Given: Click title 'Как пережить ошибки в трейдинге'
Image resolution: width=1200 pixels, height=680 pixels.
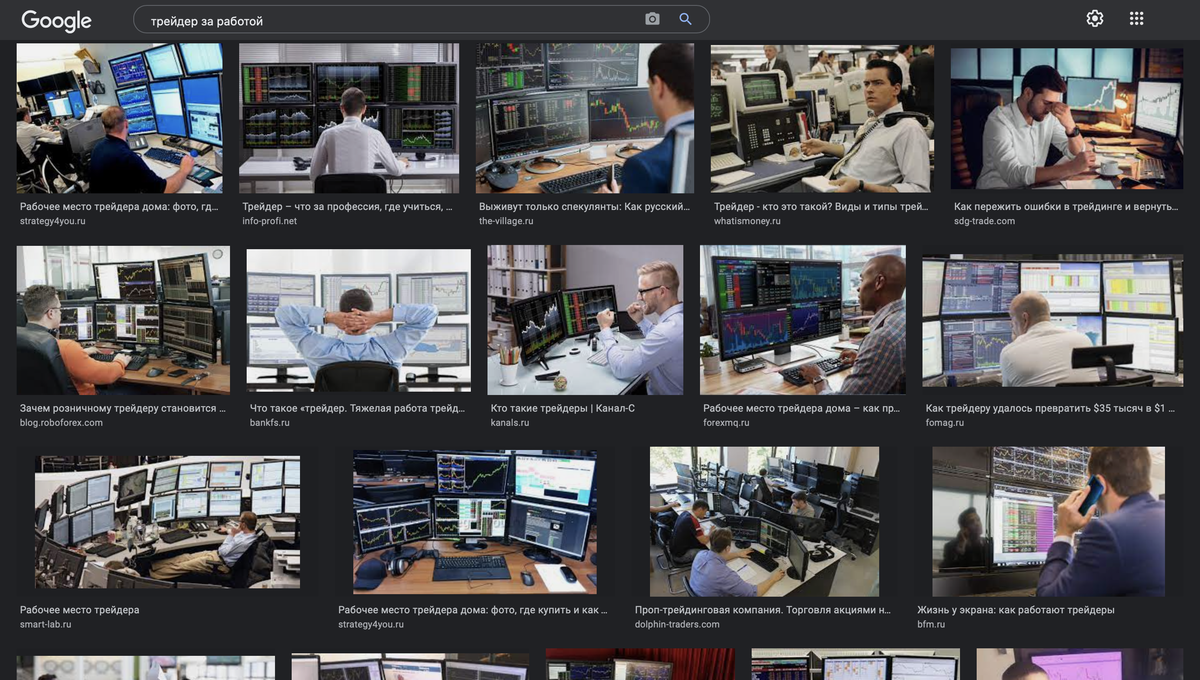Looking at the screenshot, I should click(1066, 207).
